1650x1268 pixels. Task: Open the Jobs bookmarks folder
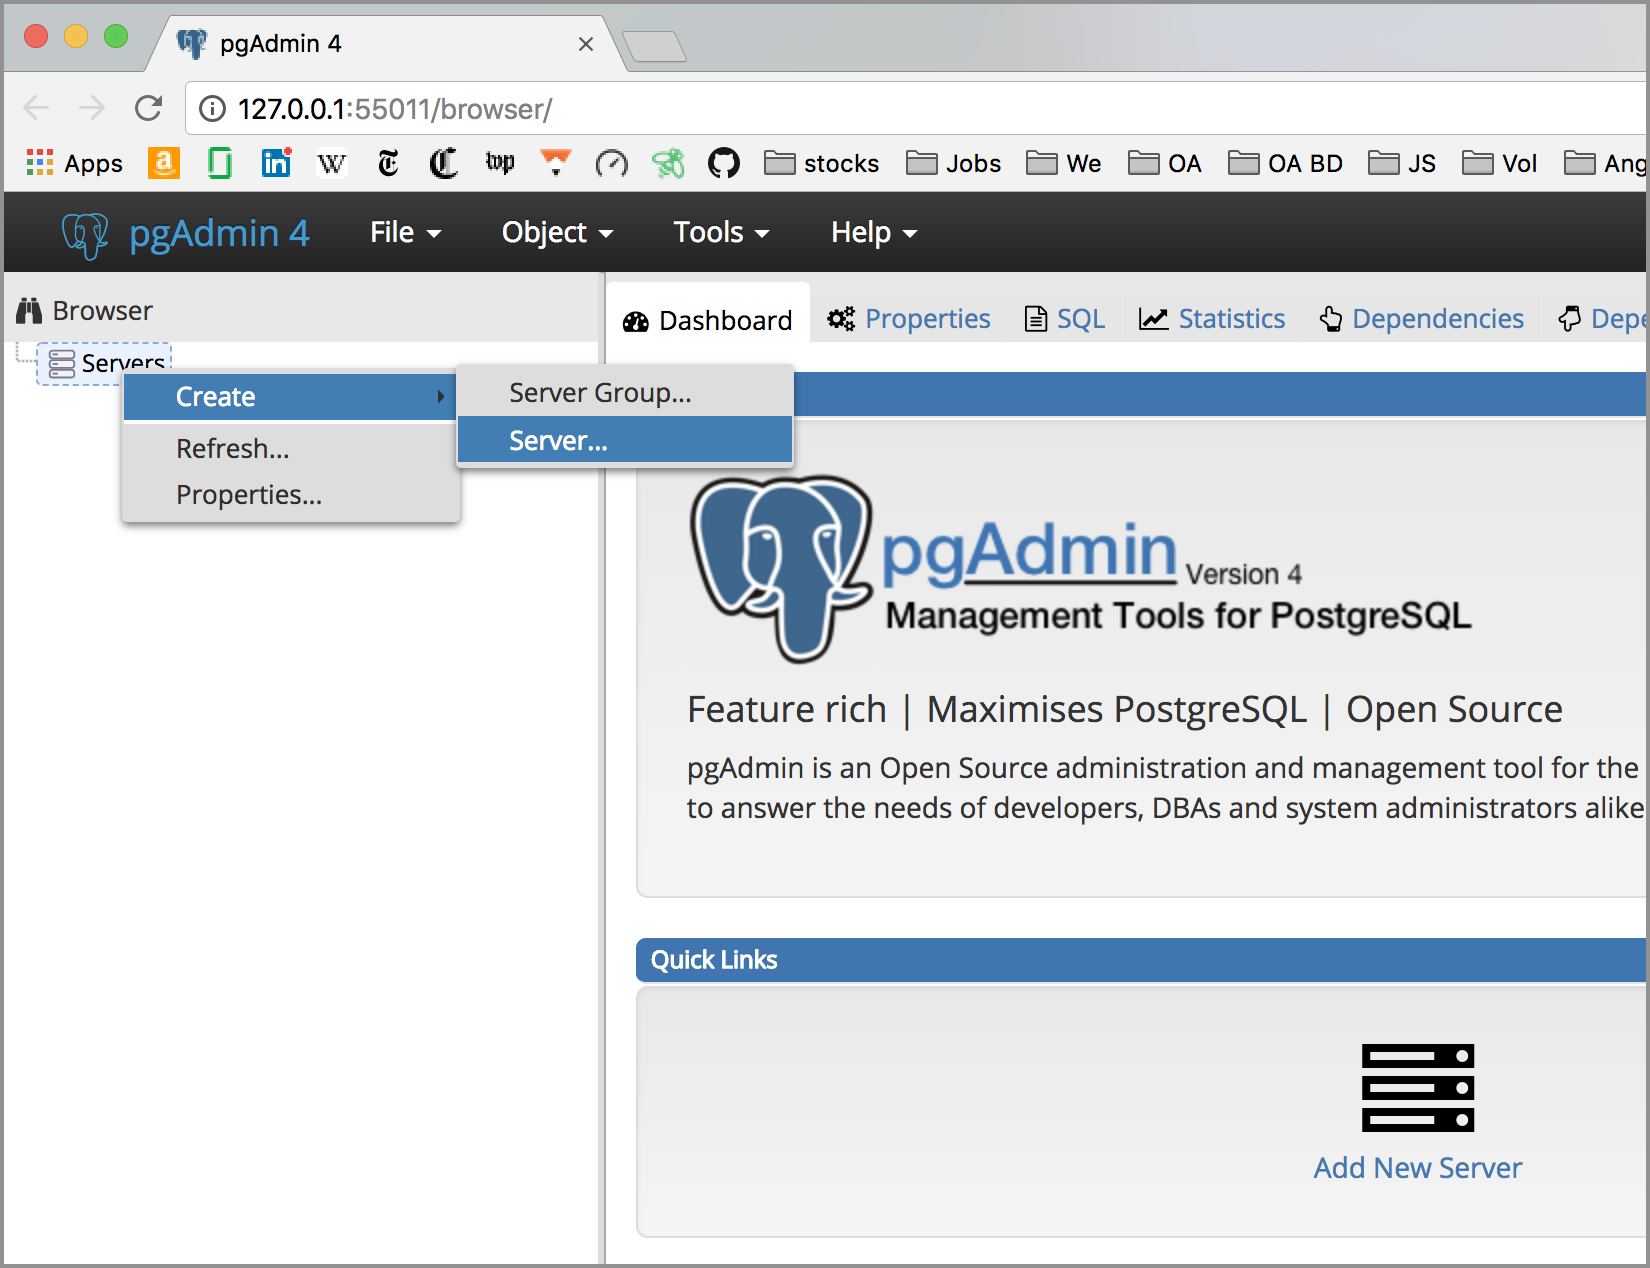953,163
